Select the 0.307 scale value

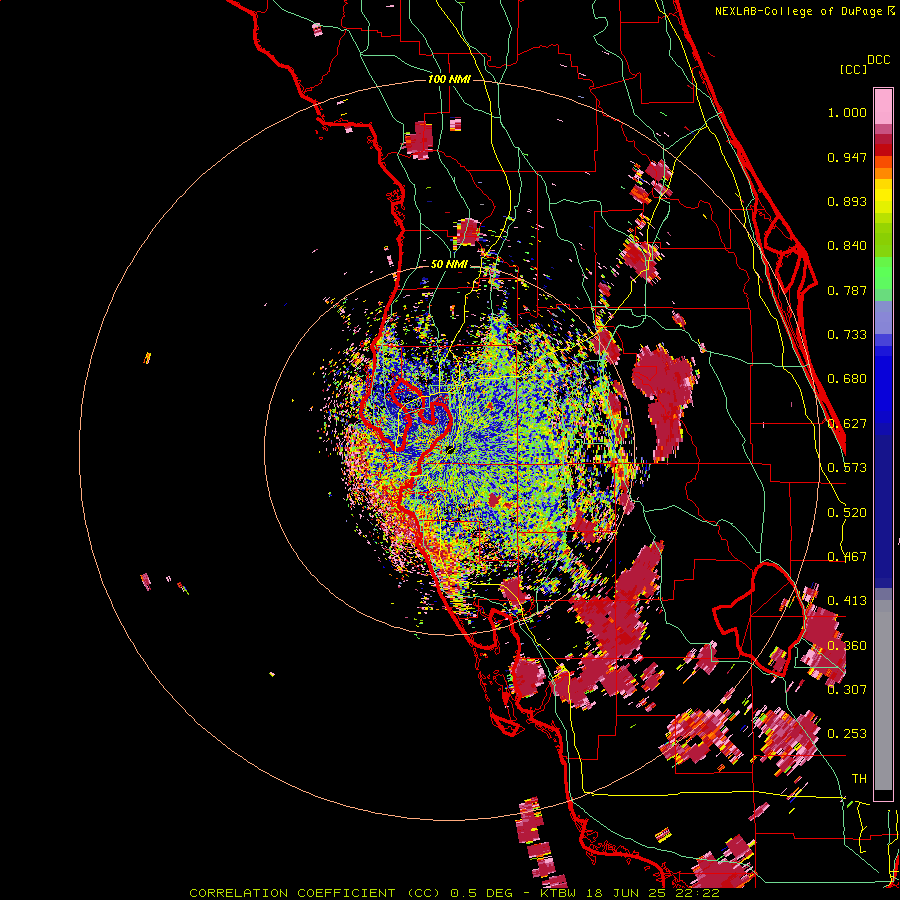click(x=847, y=689)
